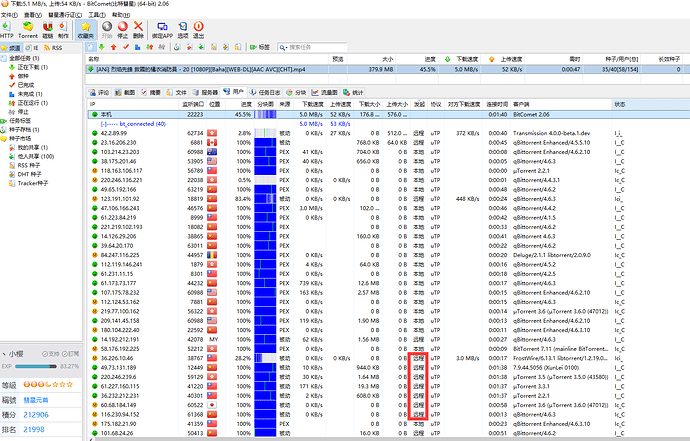690x441 pixels.
Task: Open the 文件 files tab in details
Action: coord(176,92)
